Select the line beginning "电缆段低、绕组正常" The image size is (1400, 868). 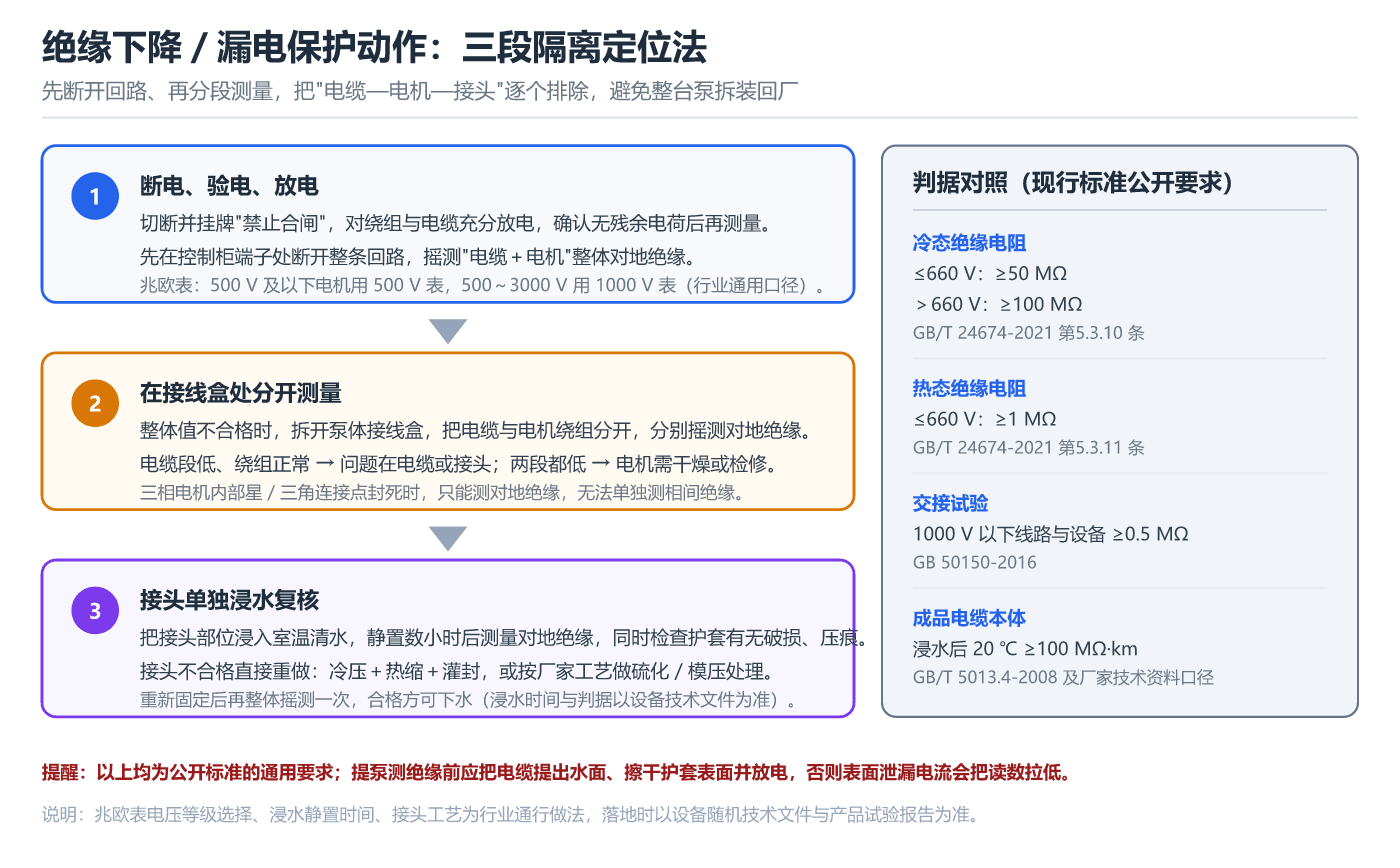(x=458, y=463)
